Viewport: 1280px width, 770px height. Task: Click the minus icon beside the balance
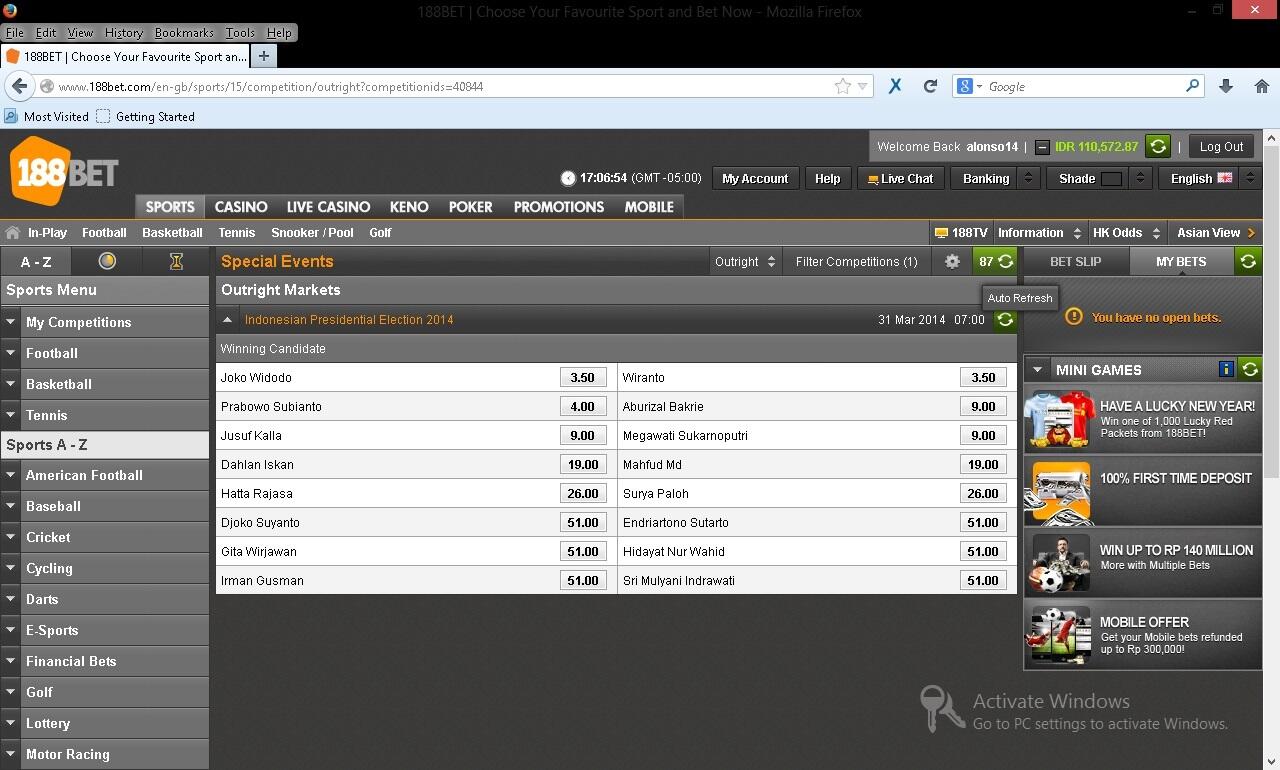[x=1042, y=147]
